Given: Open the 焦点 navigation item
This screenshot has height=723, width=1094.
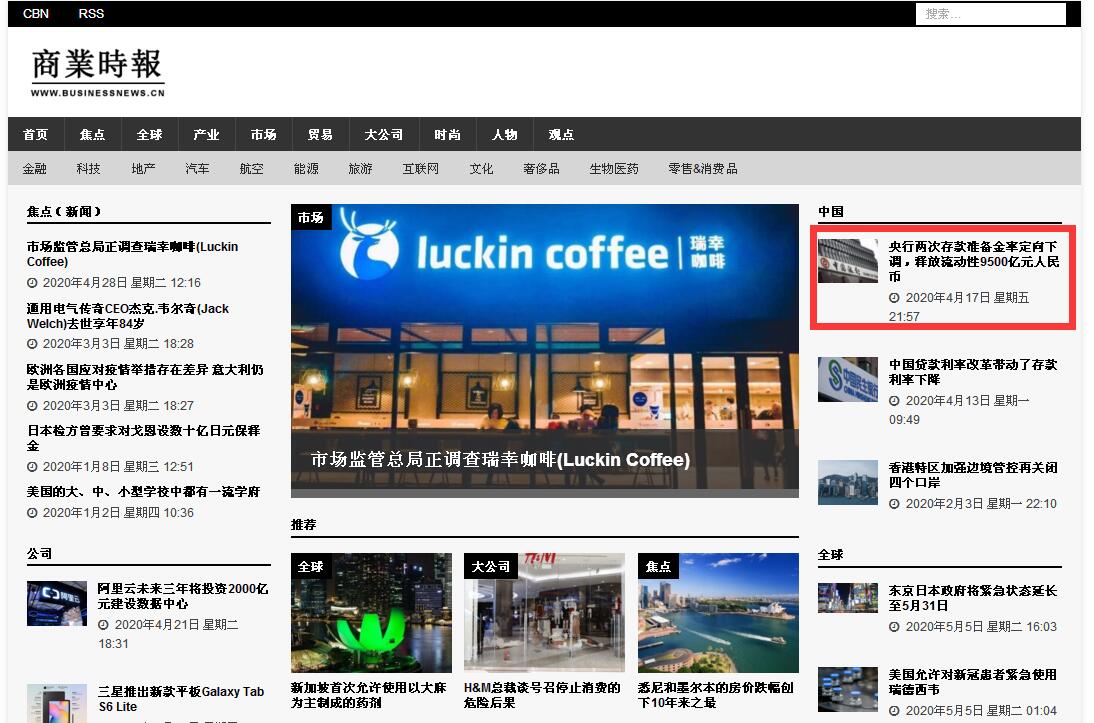Looking at the screenshot, I should click(x=92, y=134).
